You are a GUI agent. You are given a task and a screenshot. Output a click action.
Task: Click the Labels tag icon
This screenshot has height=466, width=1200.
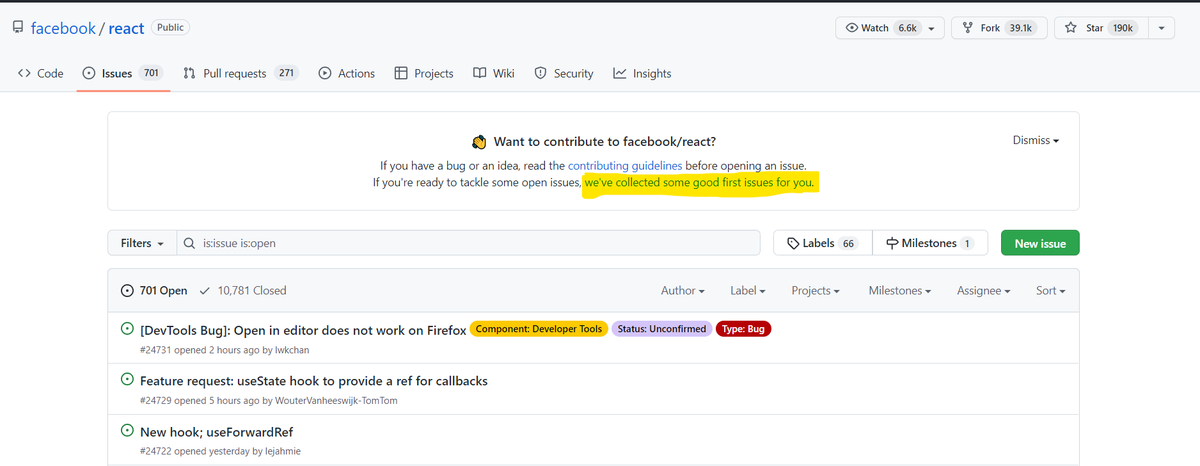[x=793, y=243]
